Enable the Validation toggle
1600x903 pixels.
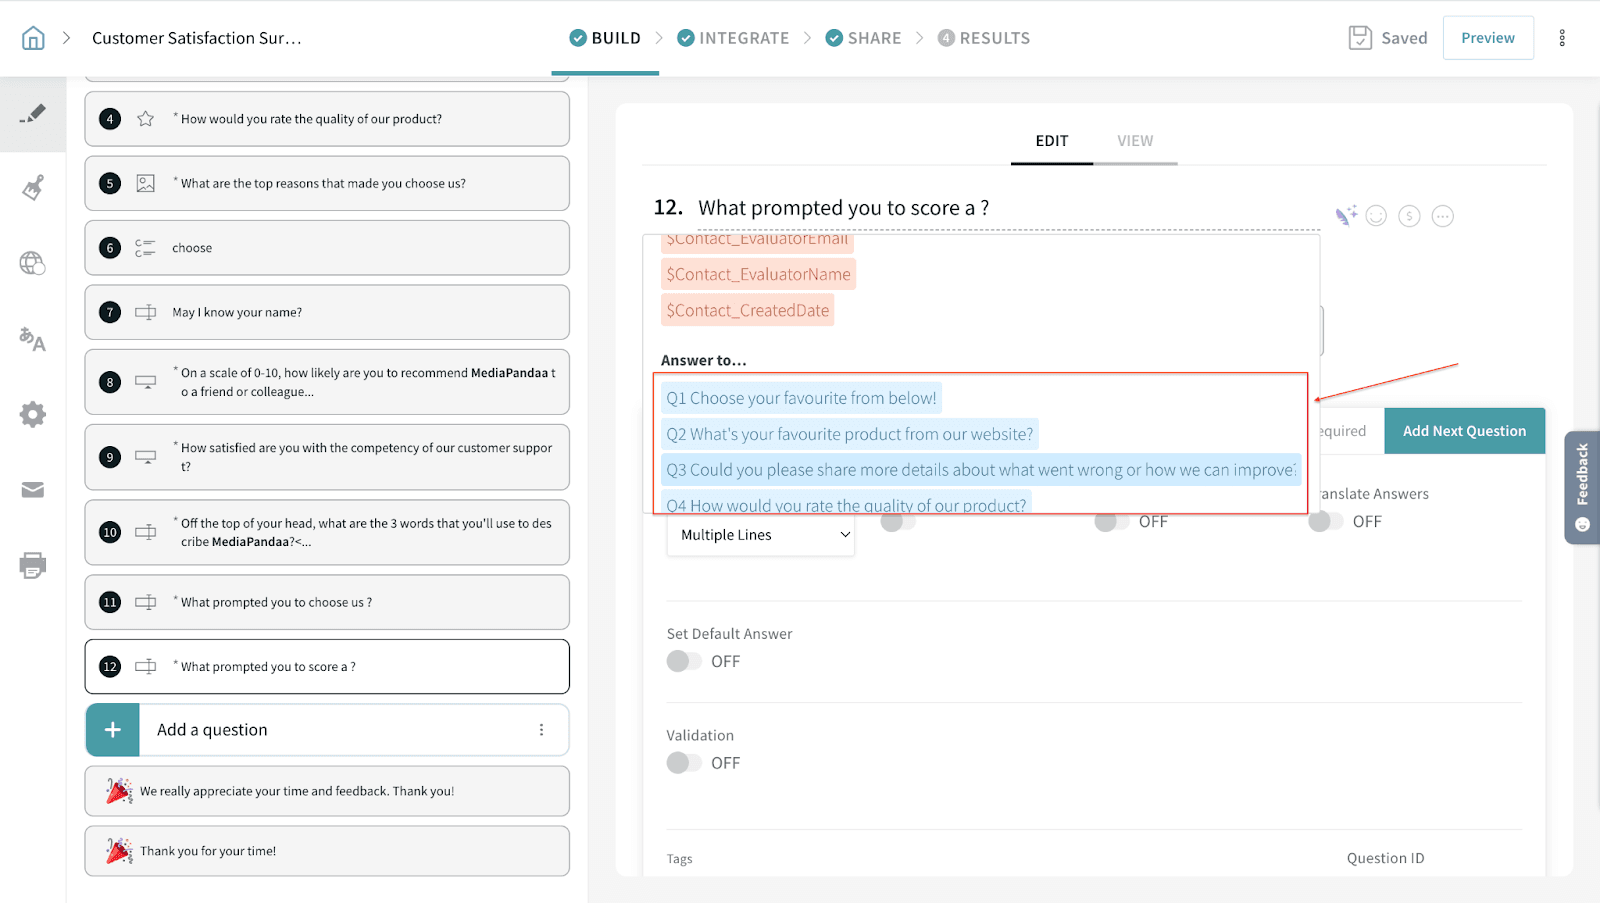pyautogui.click(x=684, y=763)
